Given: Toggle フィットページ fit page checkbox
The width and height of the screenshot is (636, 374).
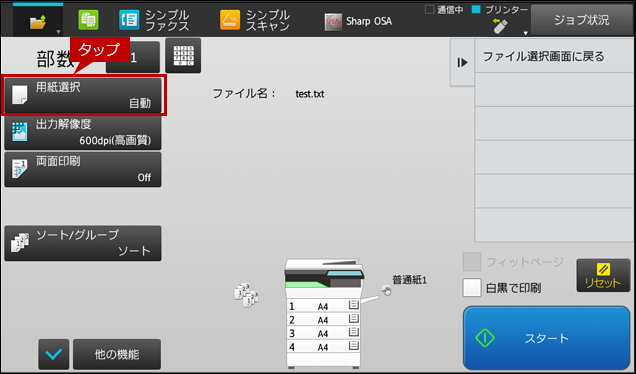Looking at the screenshot, I should 472,262.
